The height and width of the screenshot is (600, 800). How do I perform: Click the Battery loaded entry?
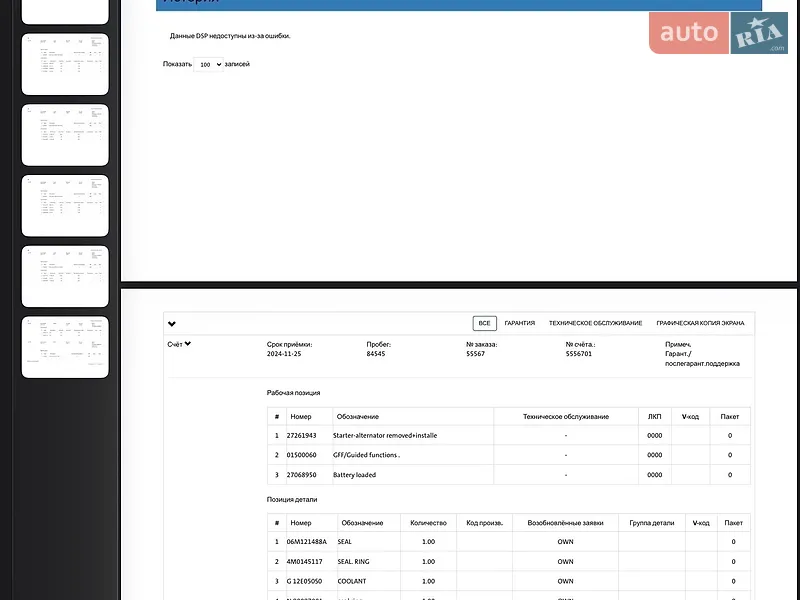tap(354, 474)
